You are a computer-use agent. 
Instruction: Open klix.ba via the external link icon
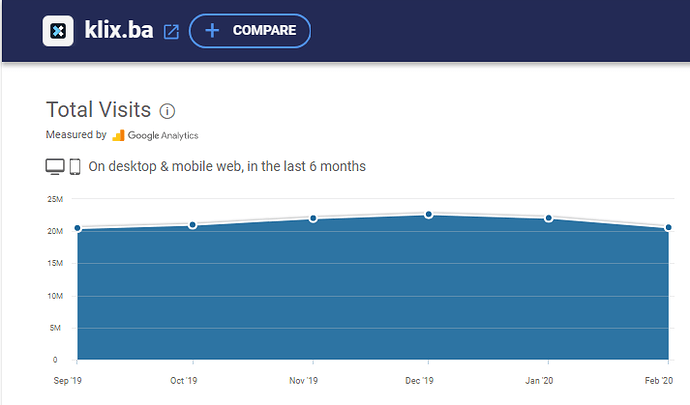(x=171, y=32)
